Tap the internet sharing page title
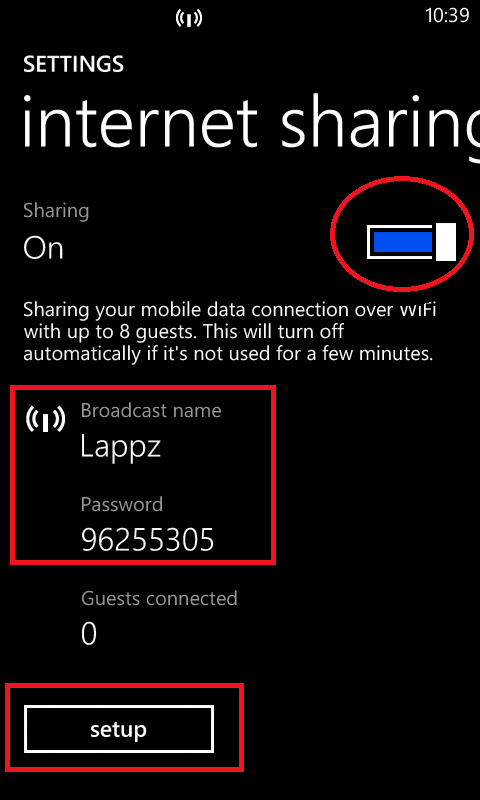 click(251, 124)
